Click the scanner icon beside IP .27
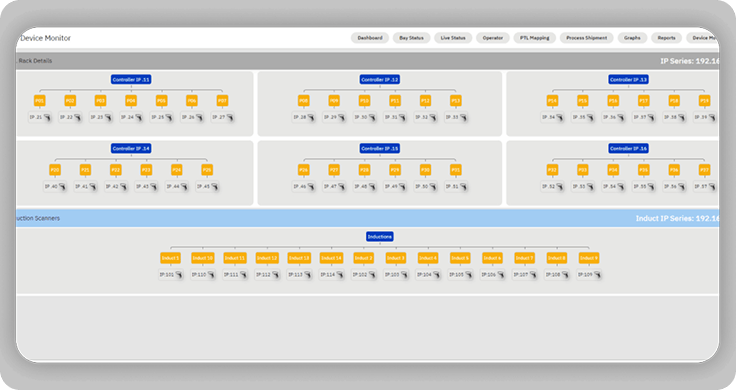The height and width of the screenshot is (390, 736). coord(230,117)
